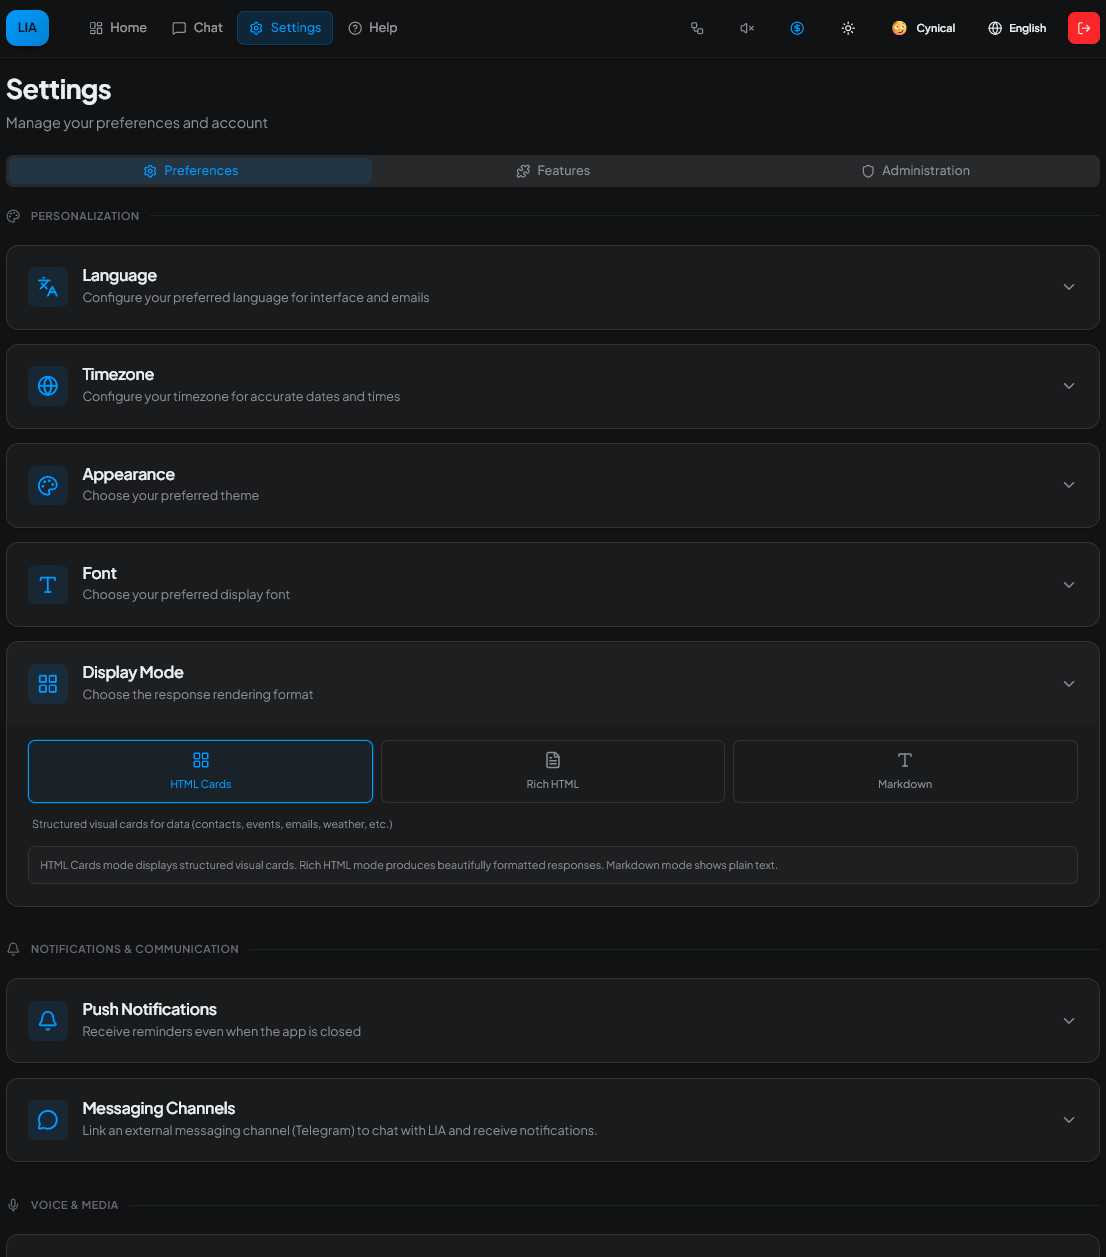This screenshot has height=1257, width=1106.
Task: Expand the Appearance section chevron
Action: (x=1069, y=485)
